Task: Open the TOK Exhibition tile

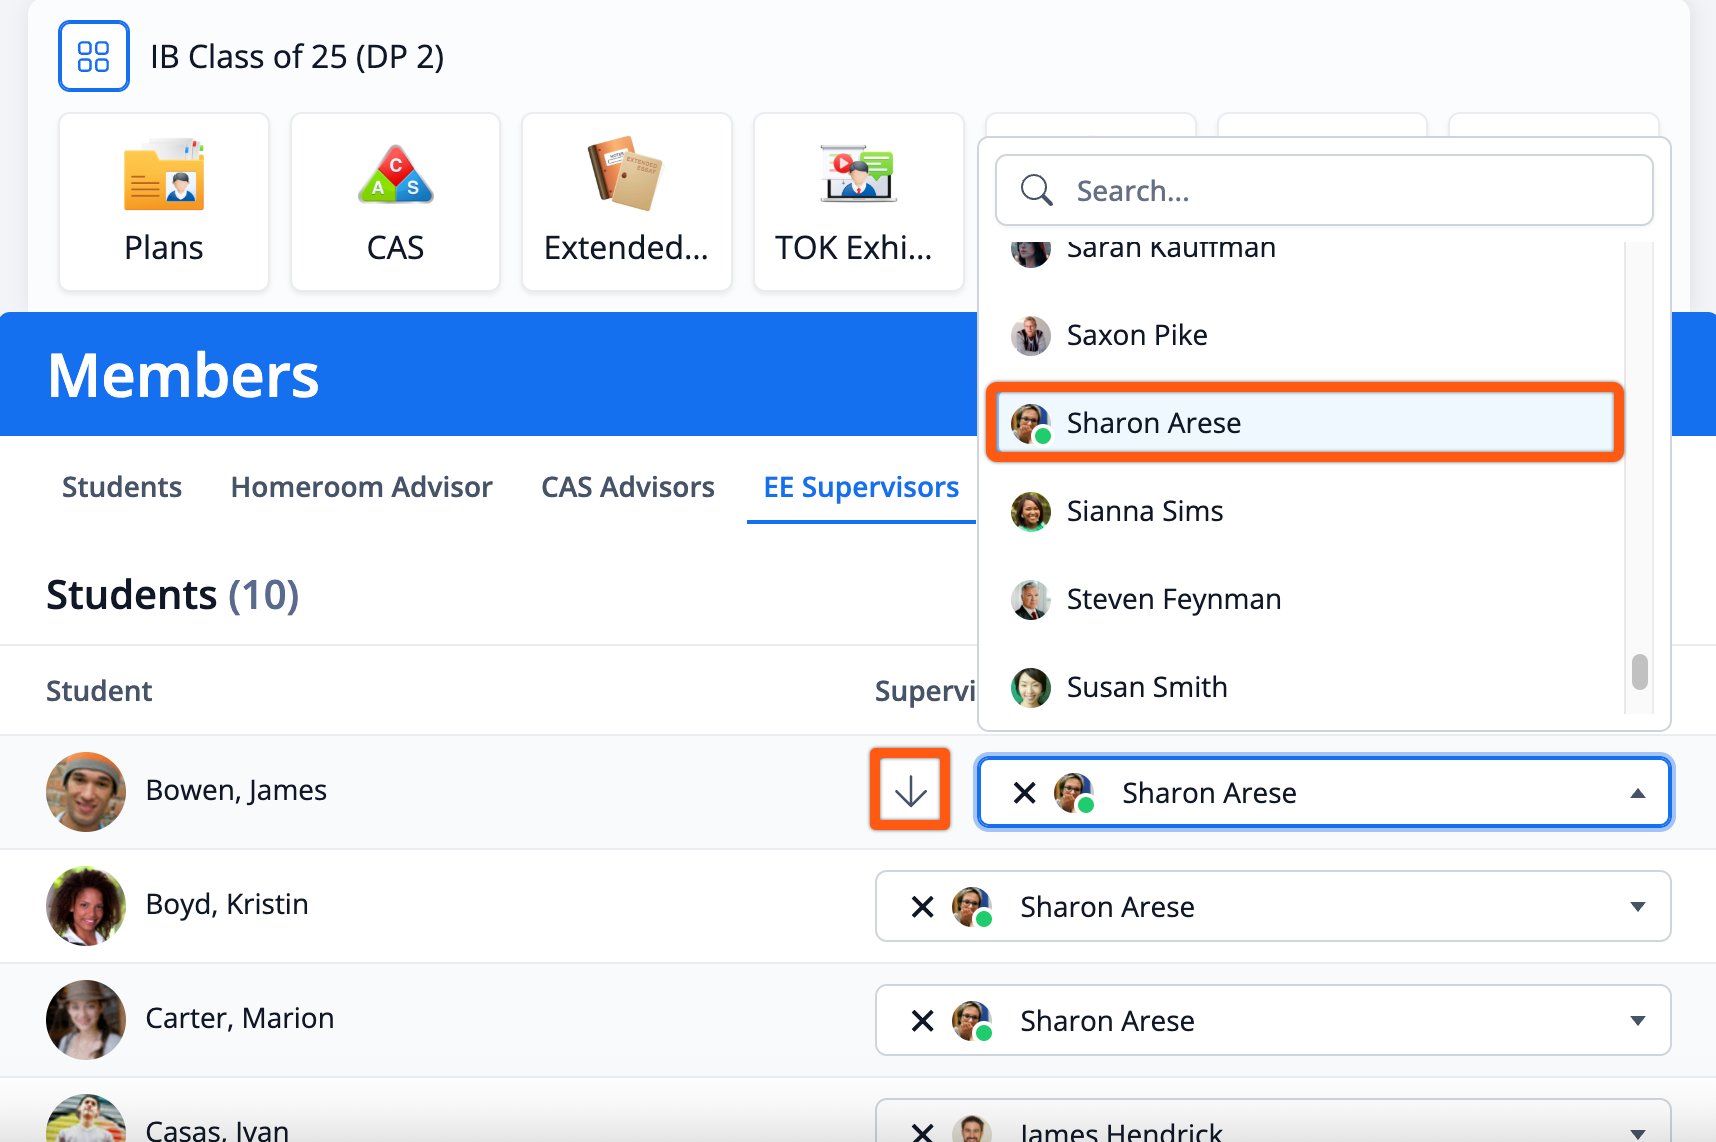Action: (857, 202)
